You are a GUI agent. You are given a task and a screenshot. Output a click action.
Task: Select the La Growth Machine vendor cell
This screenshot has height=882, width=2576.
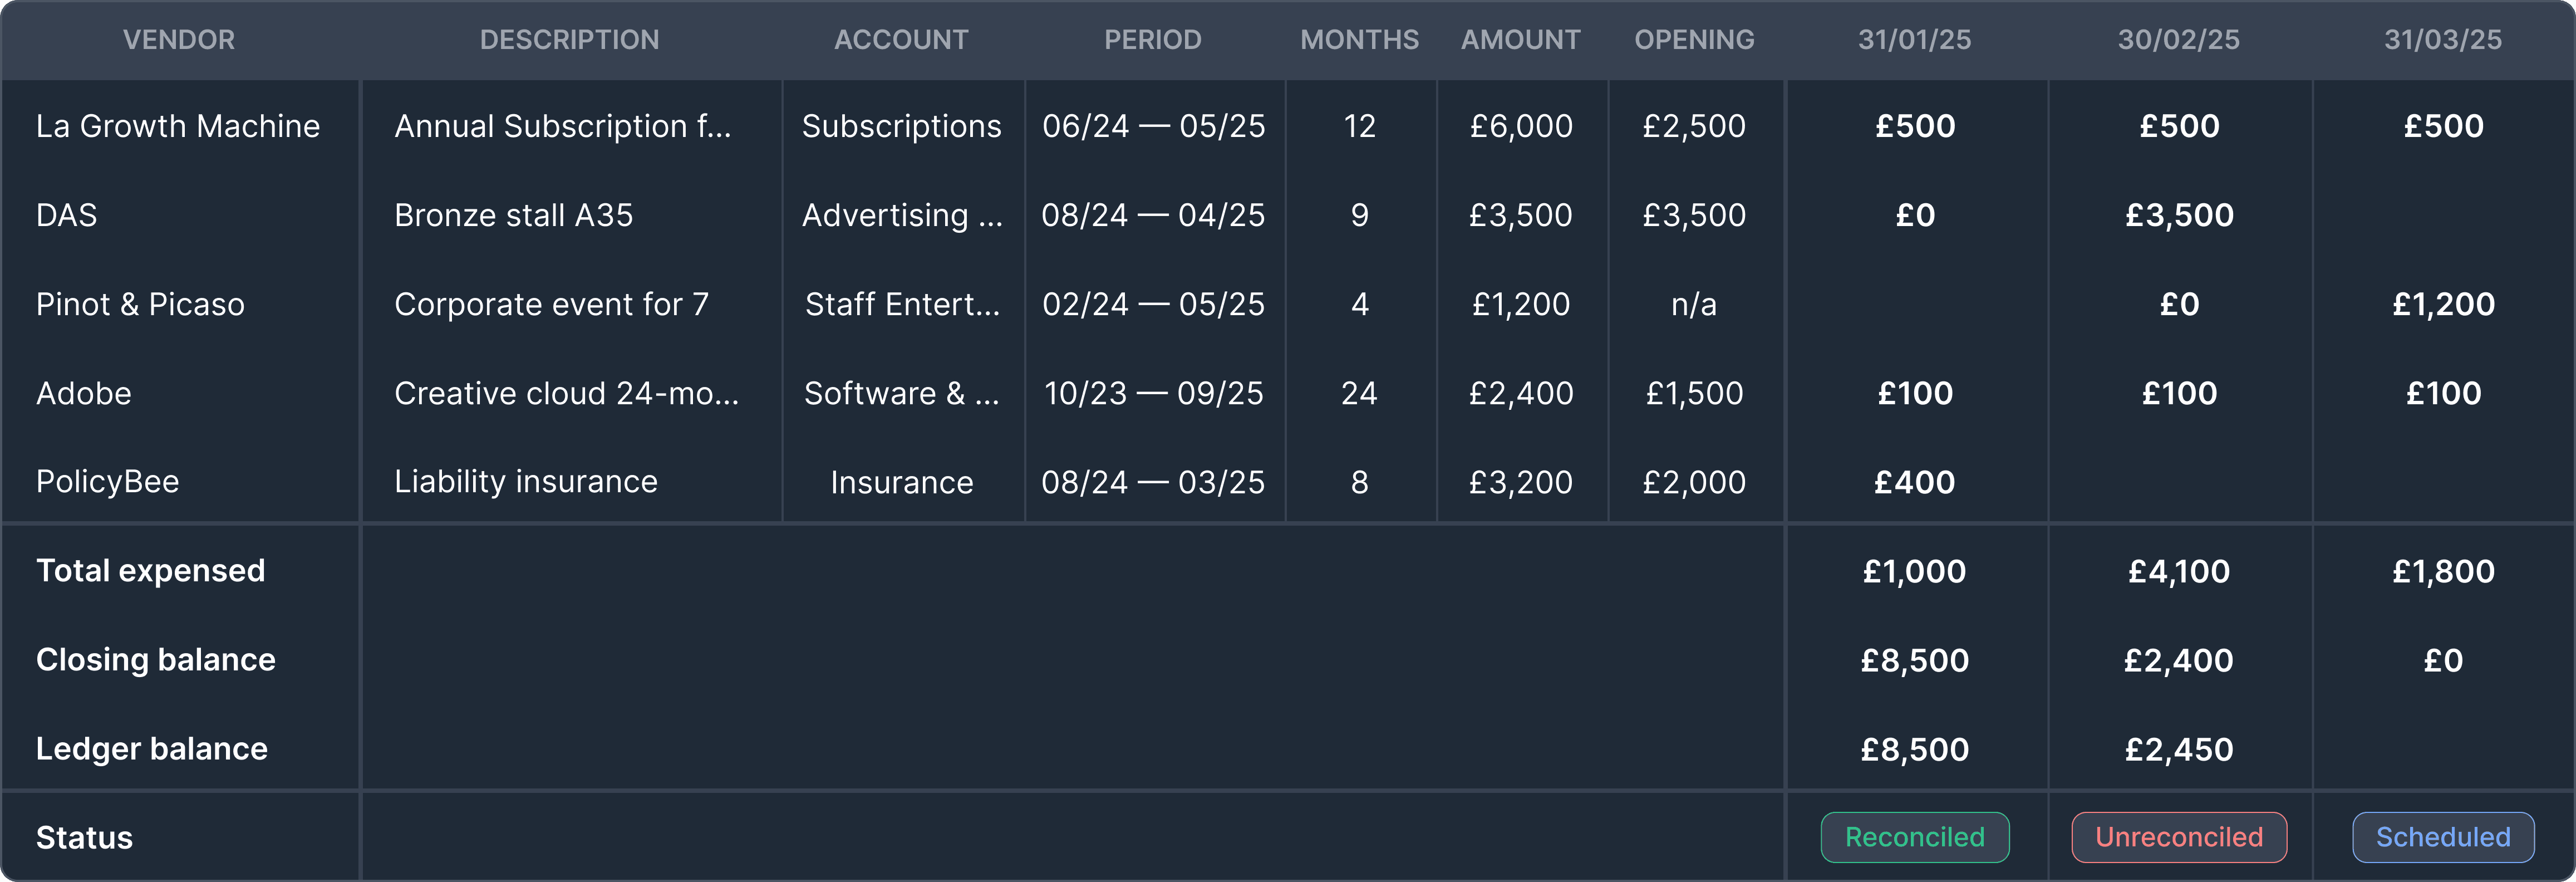[x=178, y=126]
